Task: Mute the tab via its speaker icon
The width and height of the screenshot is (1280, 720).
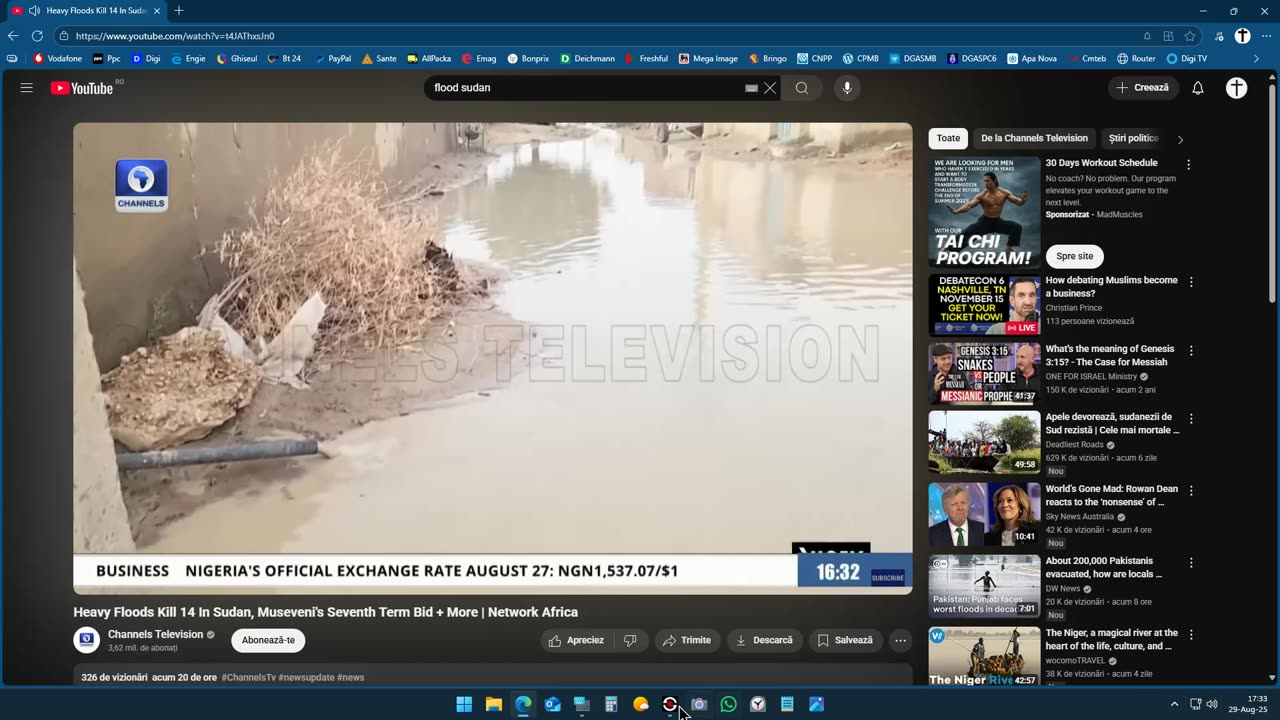Action: pos(34,11)
